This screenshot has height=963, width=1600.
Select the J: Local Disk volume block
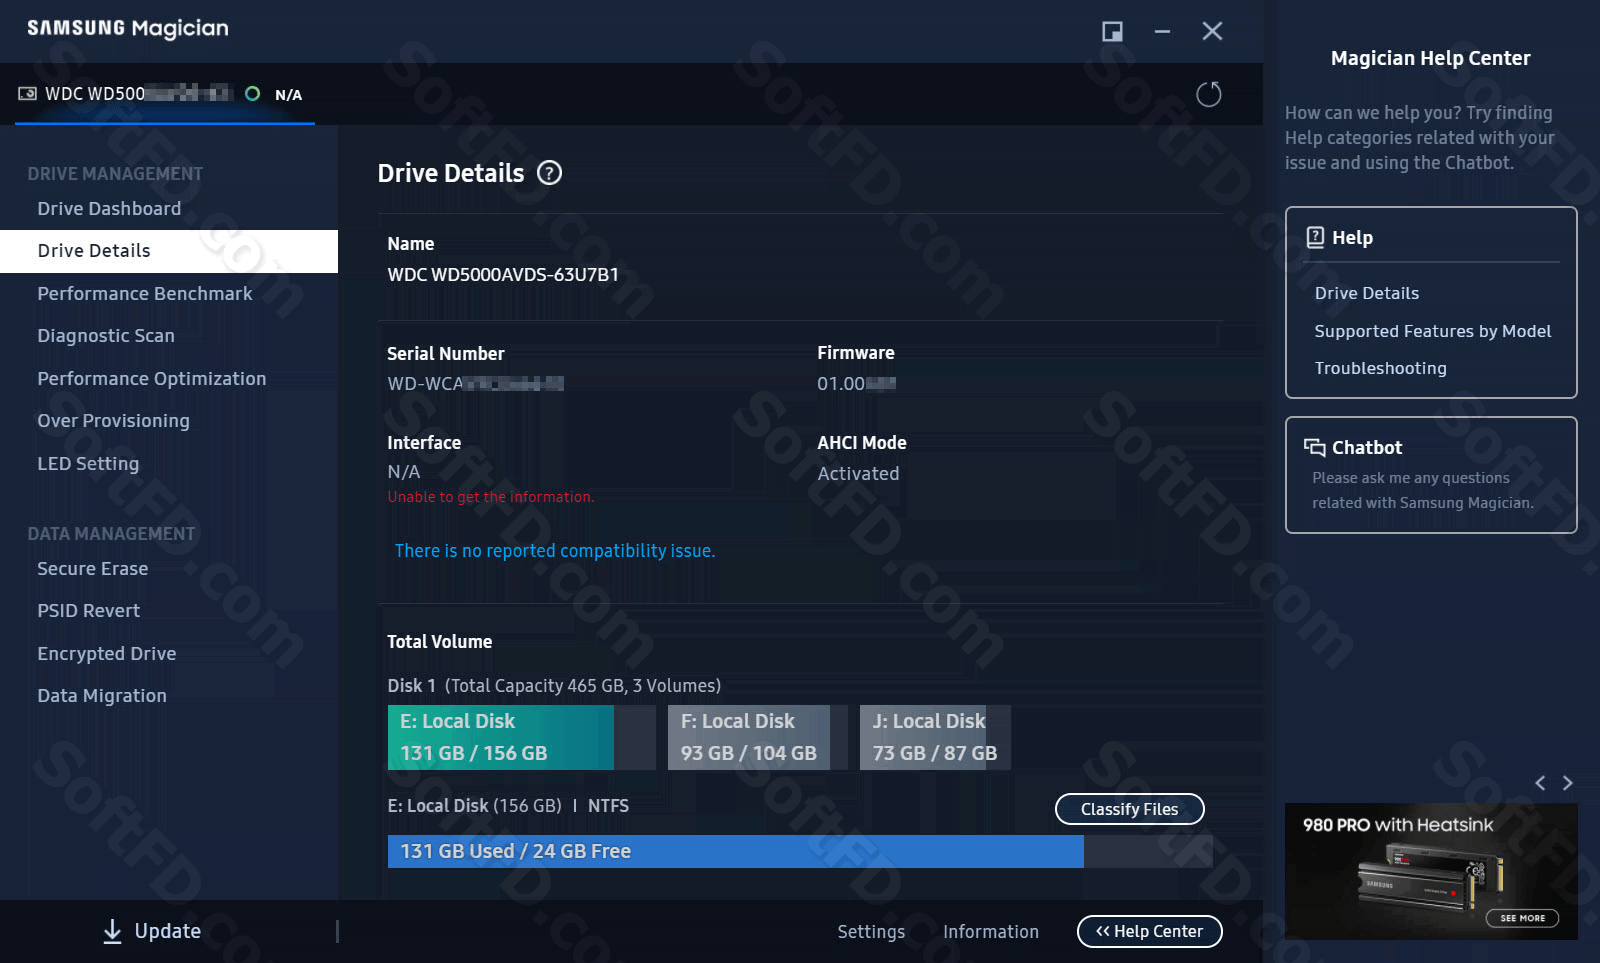click(x=935, y=737)
